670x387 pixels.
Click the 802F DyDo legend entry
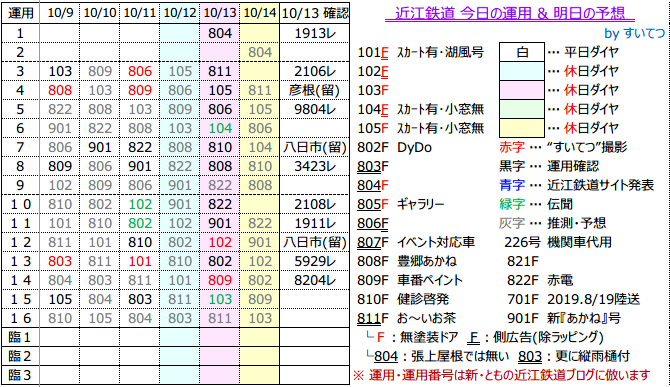394,147
